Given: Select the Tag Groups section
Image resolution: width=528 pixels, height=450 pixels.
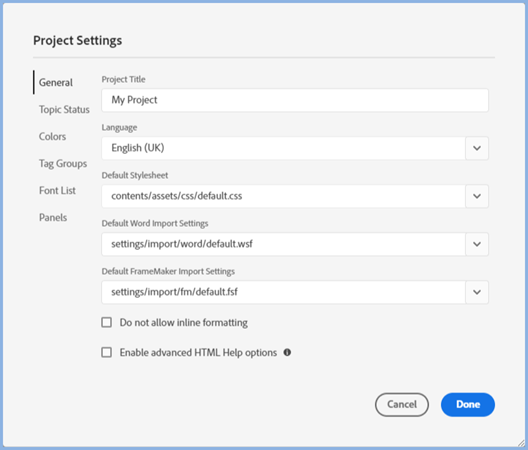Looking at the screenshot, I should [x=63, y=164].
